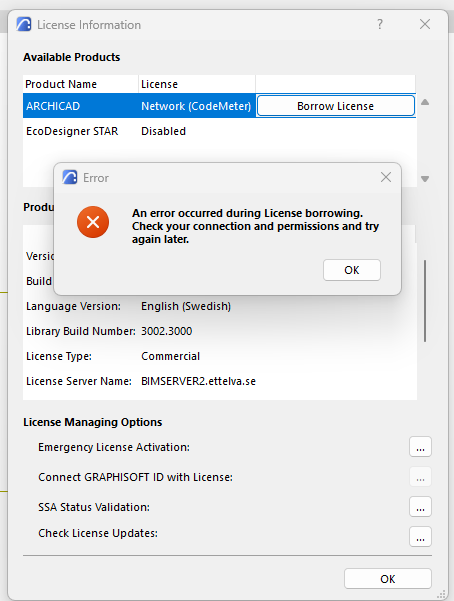This screenshot has height=601, width=454.
Task: Open Emergency License Activation options
Action: coord(420,447)
